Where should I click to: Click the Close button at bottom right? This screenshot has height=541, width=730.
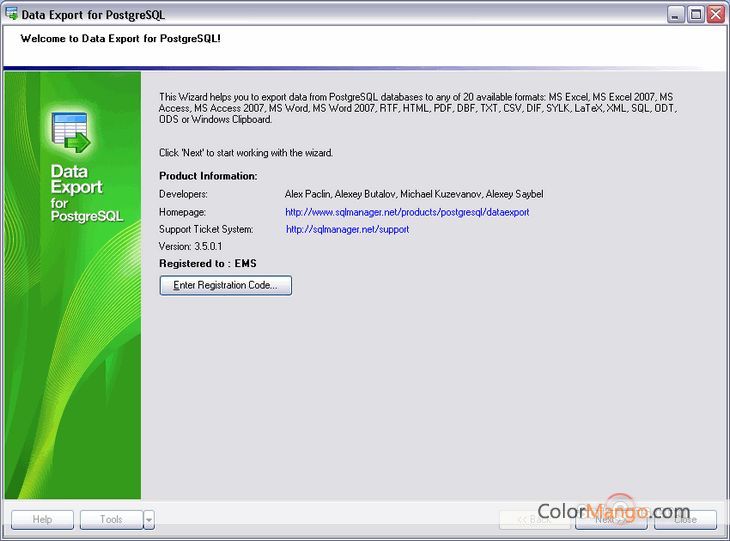(x=685, y=520)
